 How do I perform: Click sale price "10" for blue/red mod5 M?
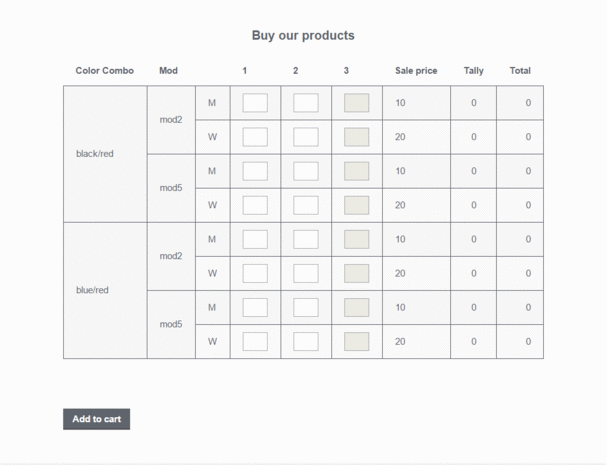[400, 307]
